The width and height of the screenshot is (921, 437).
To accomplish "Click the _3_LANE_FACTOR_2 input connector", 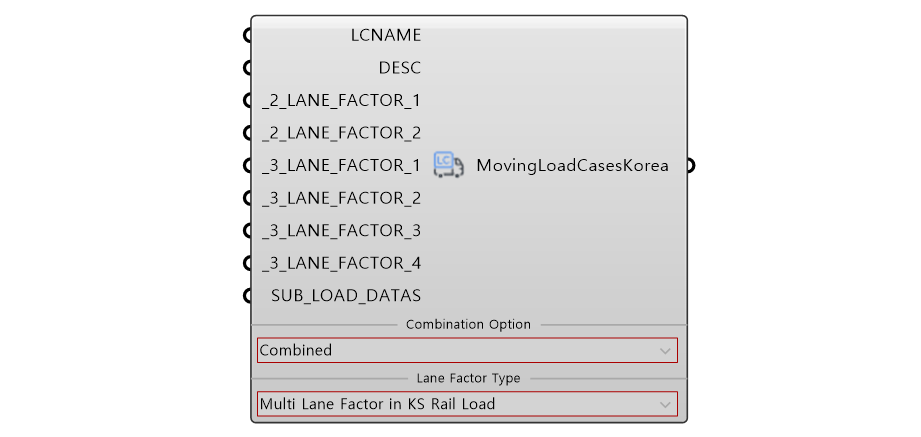I will [x=247, y=199].
